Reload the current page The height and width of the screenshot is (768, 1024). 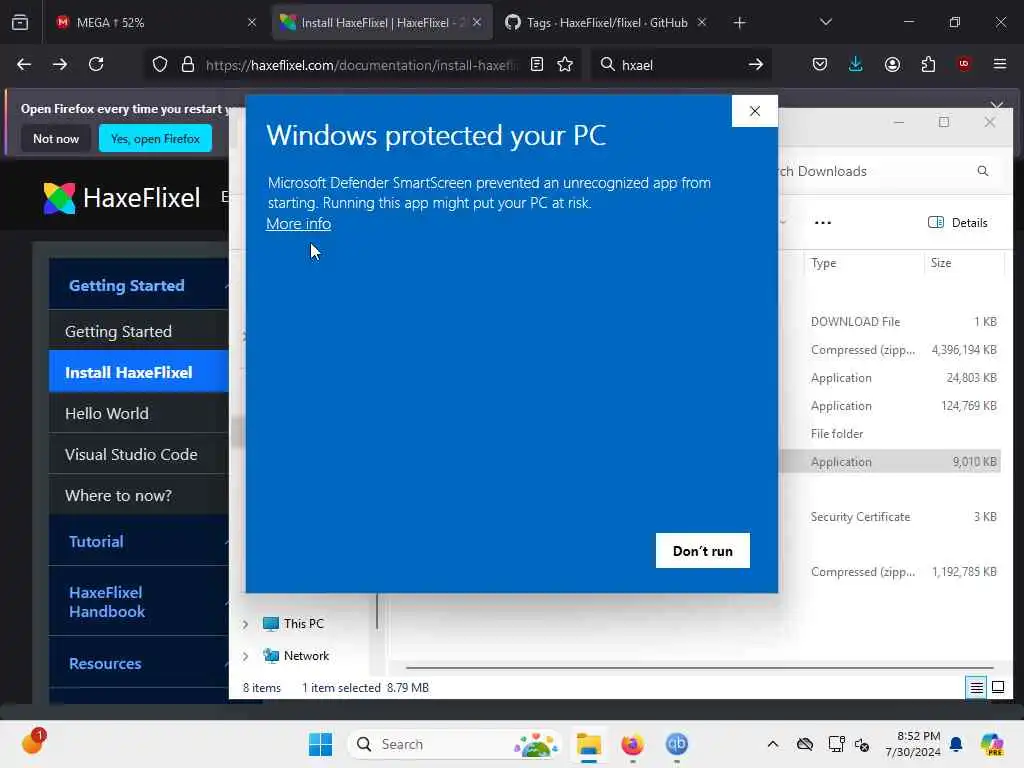(x=96, y=64)
